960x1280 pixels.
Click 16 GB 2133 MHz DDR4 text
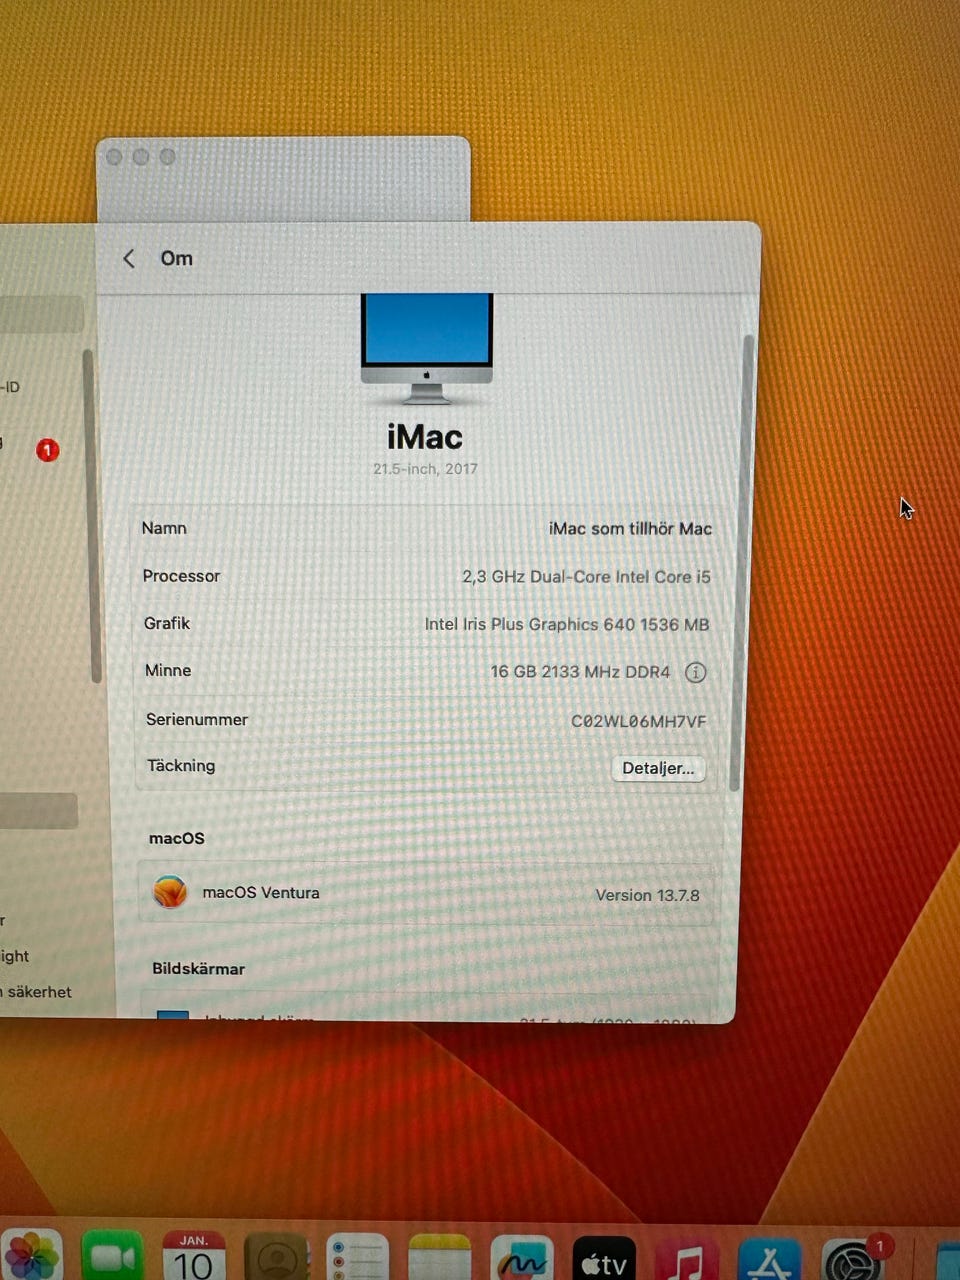pyautogui.click(x=580, y=672)
